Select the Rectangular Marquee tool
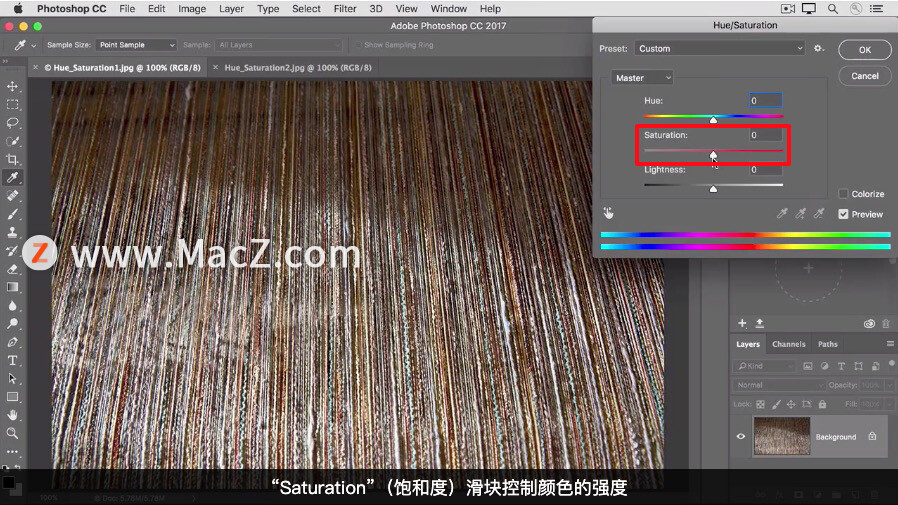 [x=12, y=105]
